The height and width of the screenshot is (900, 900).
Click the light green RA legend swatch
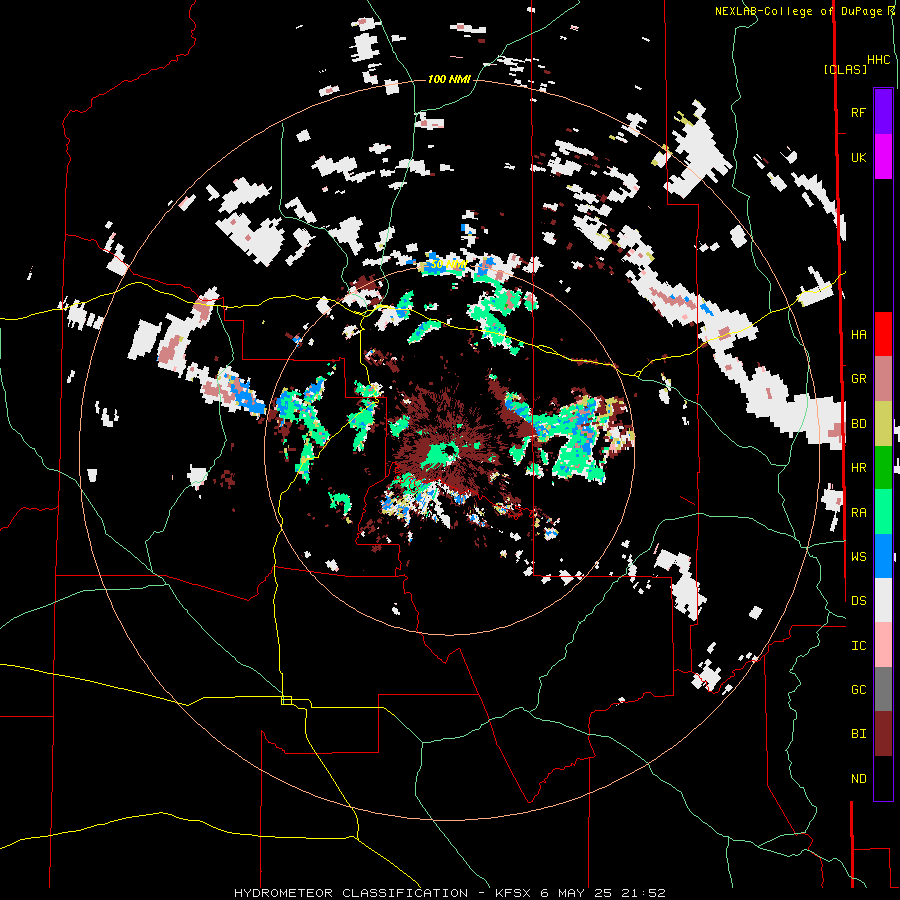(883, 512)
